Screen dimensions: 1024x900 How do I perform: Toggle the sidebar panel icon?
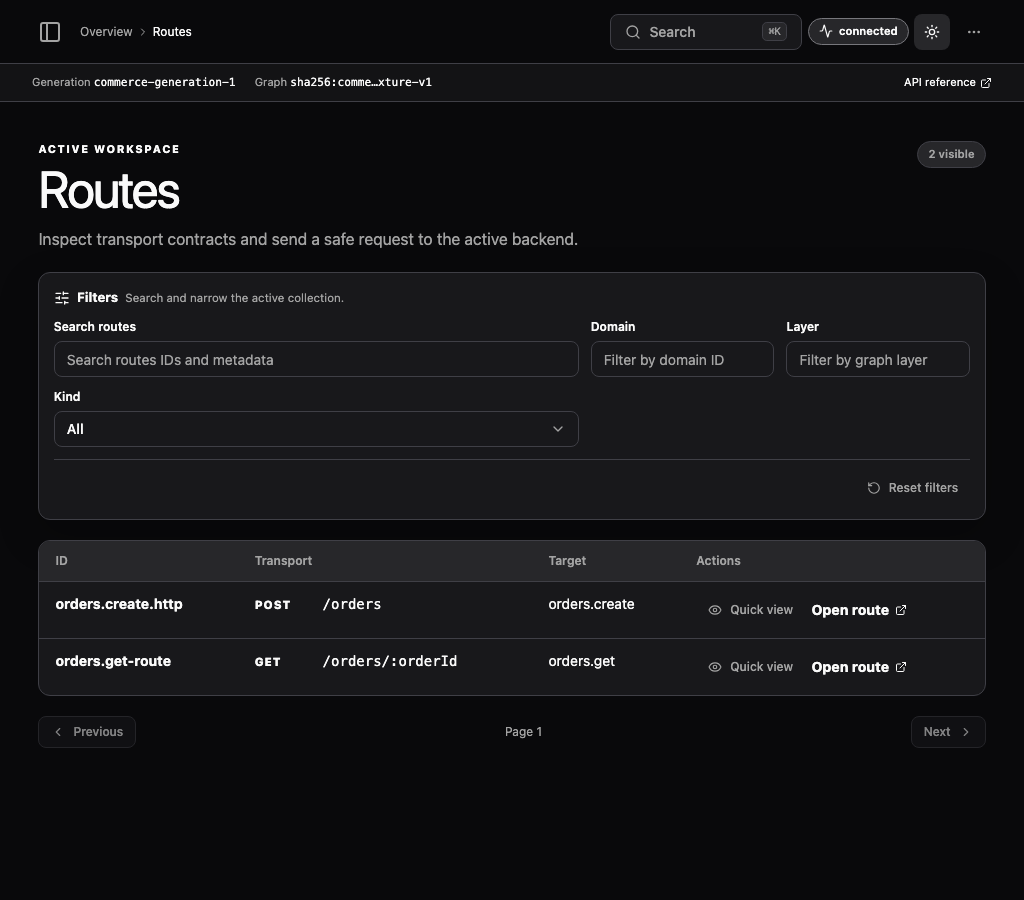pyautogui.click(x=50, y=32)
